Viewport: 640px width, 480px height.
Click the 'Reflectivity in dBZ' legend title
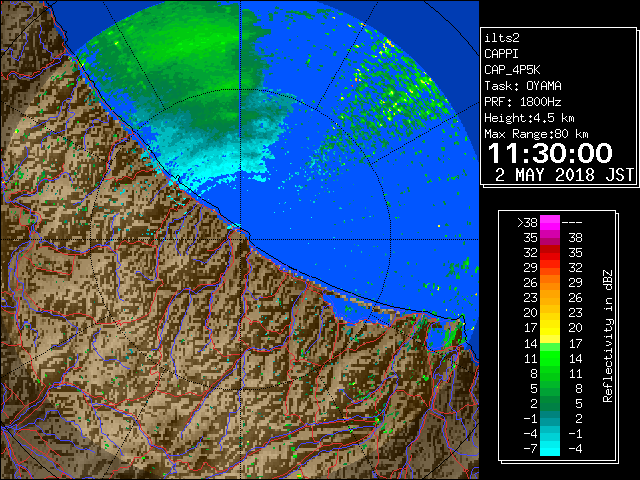(x=608, y=336)
